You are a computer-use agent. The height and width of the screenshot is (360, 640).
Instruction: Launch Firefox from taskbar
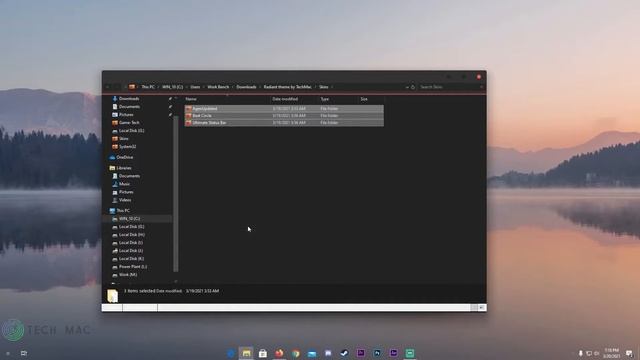[x=279, y=353]
